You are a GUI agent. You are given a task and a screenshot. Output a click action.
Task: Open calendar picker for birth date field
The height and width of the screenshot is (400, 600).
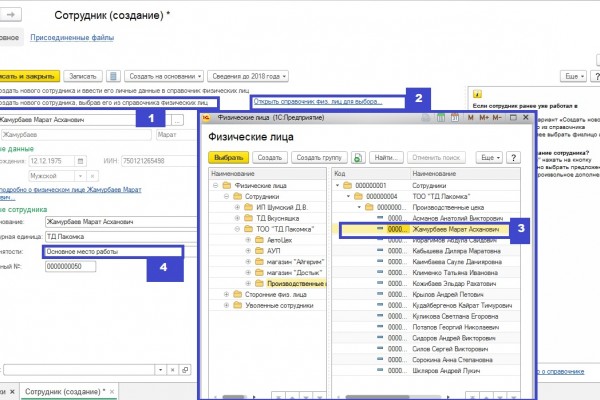click(80, 161)
